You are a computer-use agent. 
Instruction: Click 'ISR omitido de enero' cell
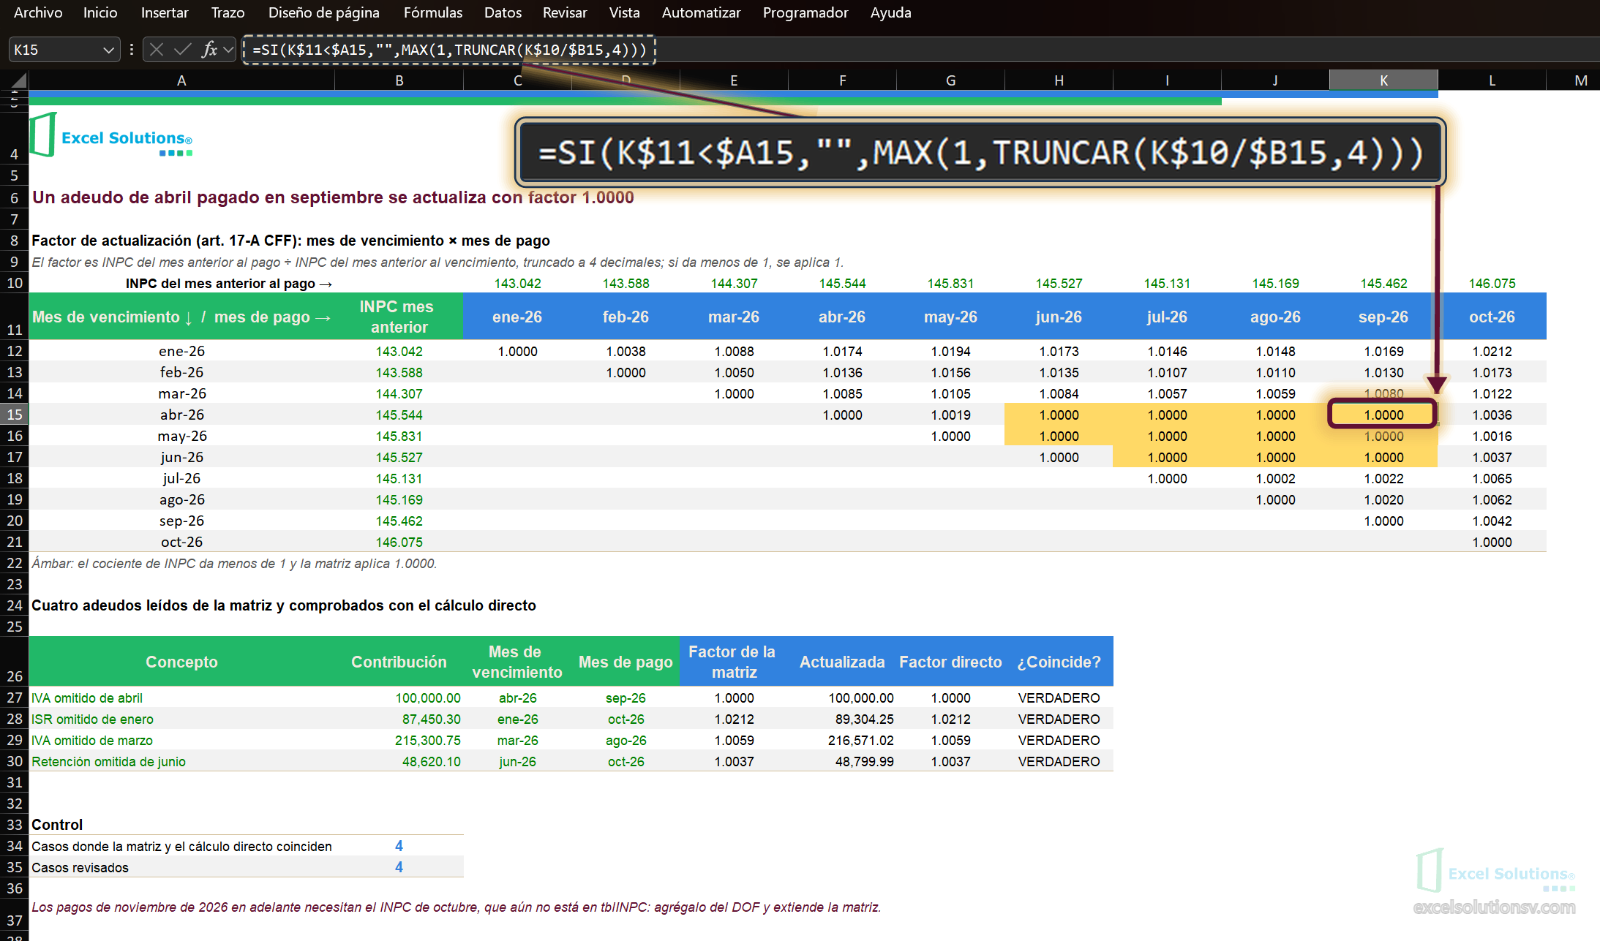coord(182,719)
